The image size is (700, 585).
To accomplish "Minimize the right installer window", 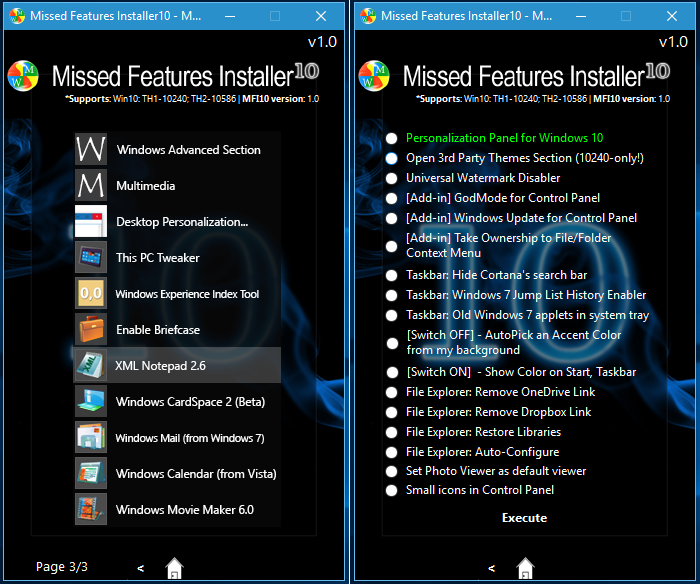I will coord(581,17).
